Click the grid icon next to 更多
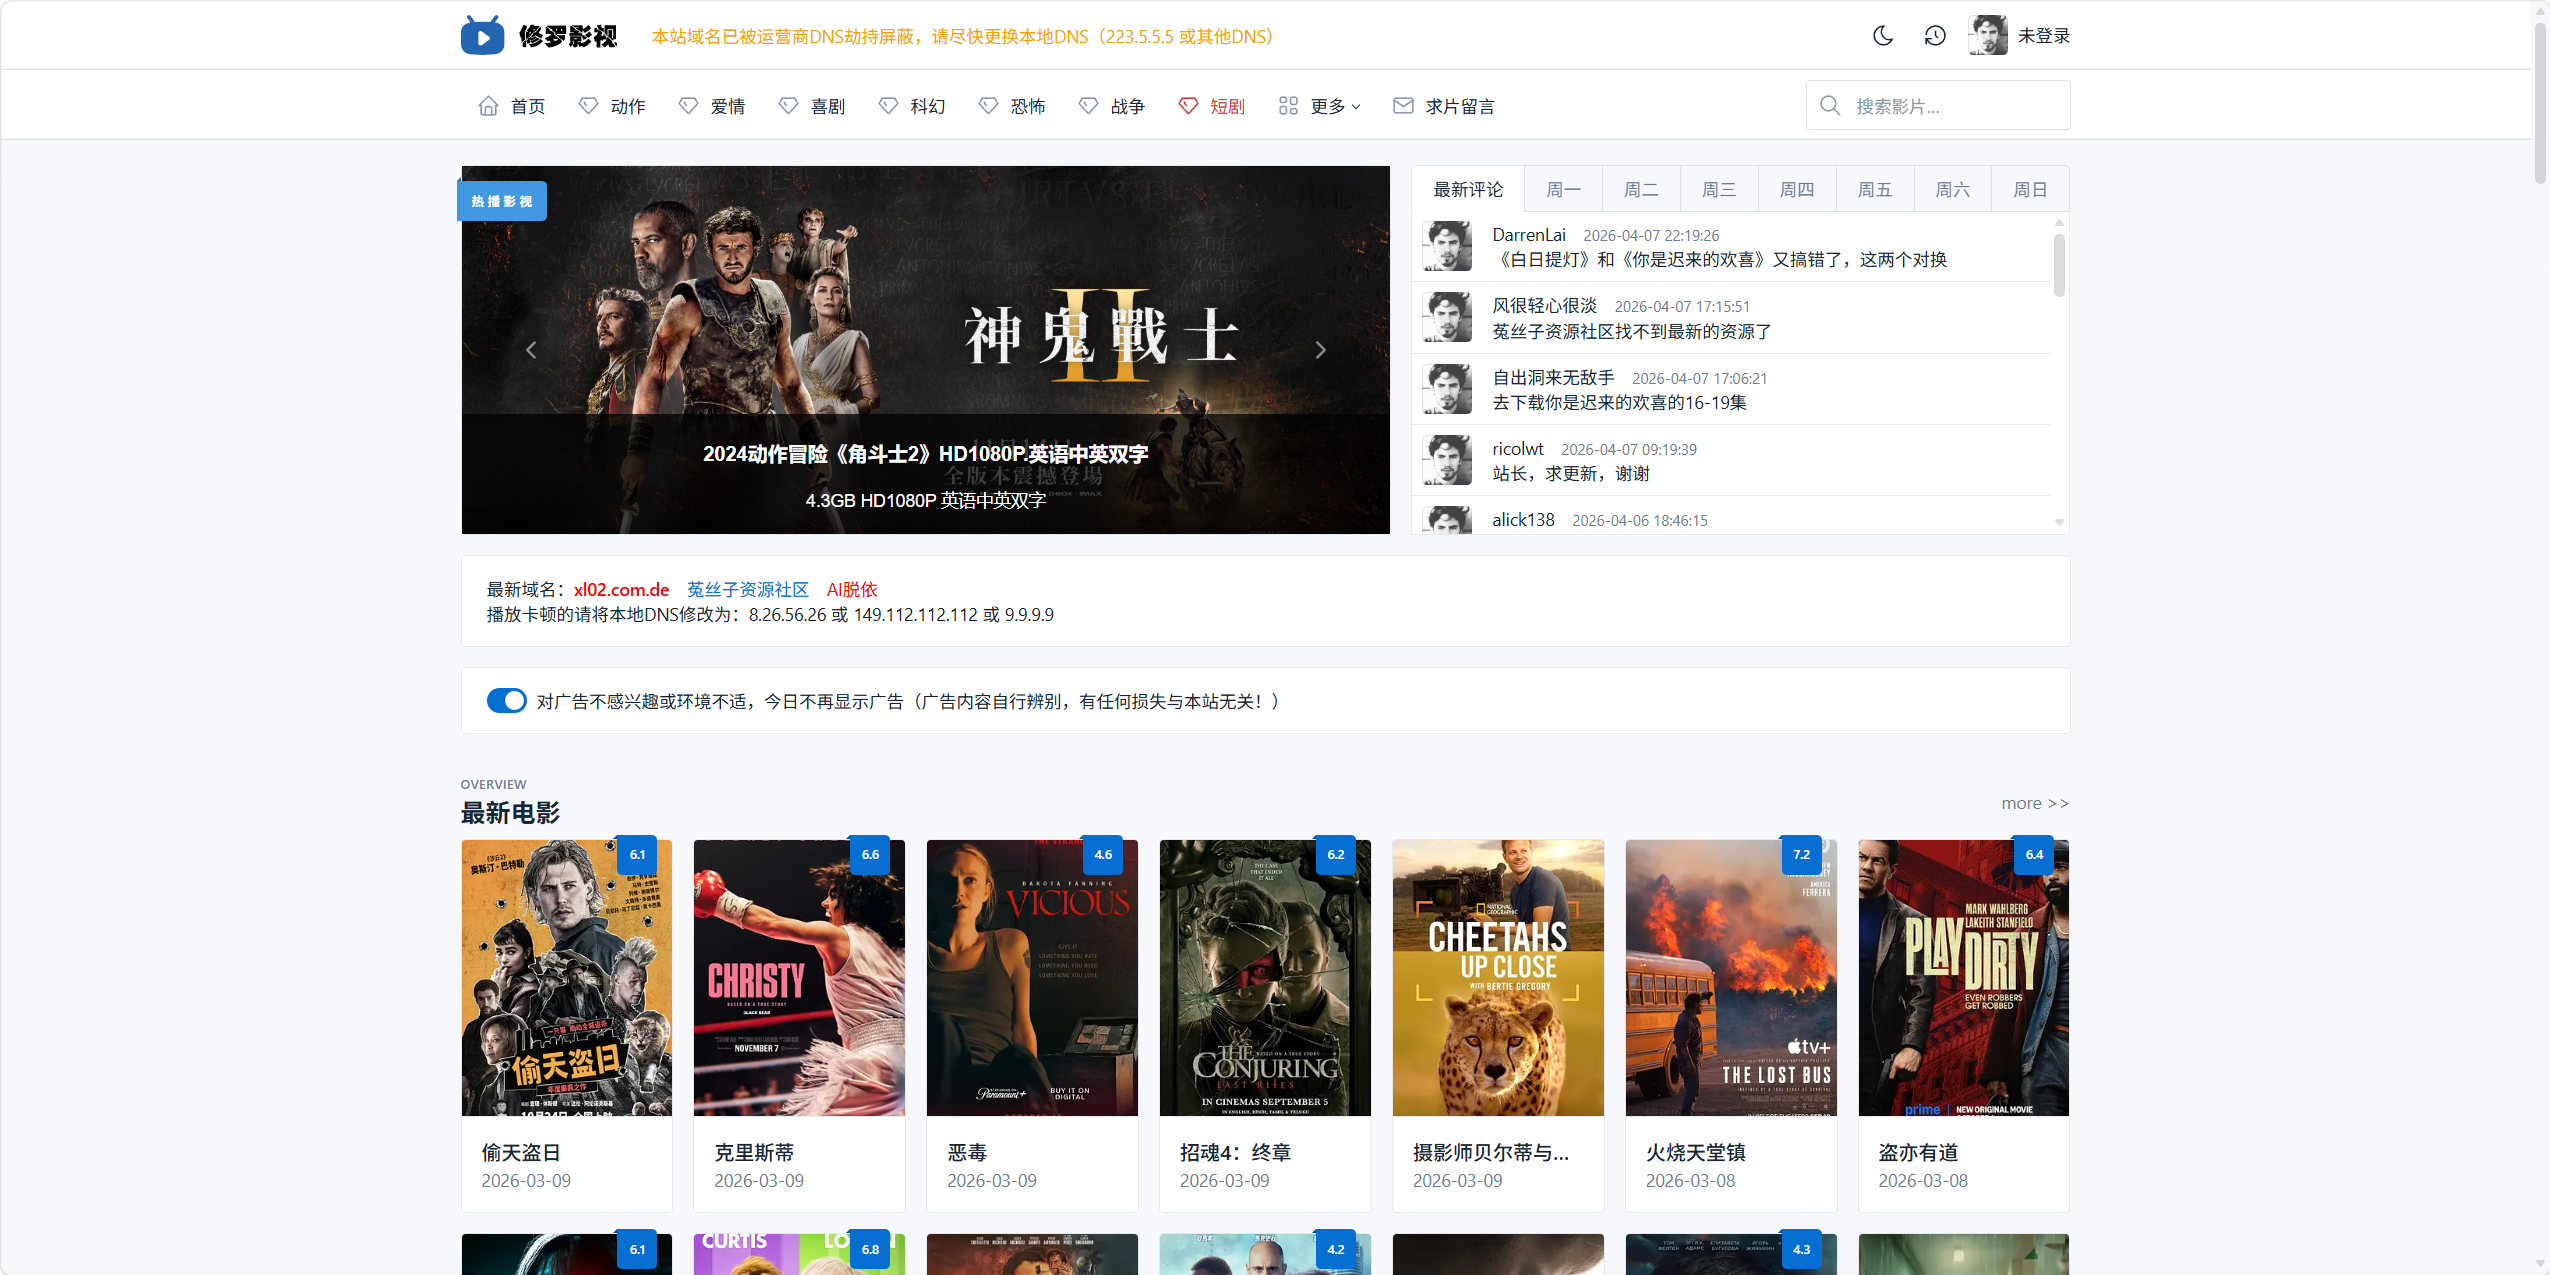The width and height of the screenshot is (2550, 1275). click(x=1287, y=105)
